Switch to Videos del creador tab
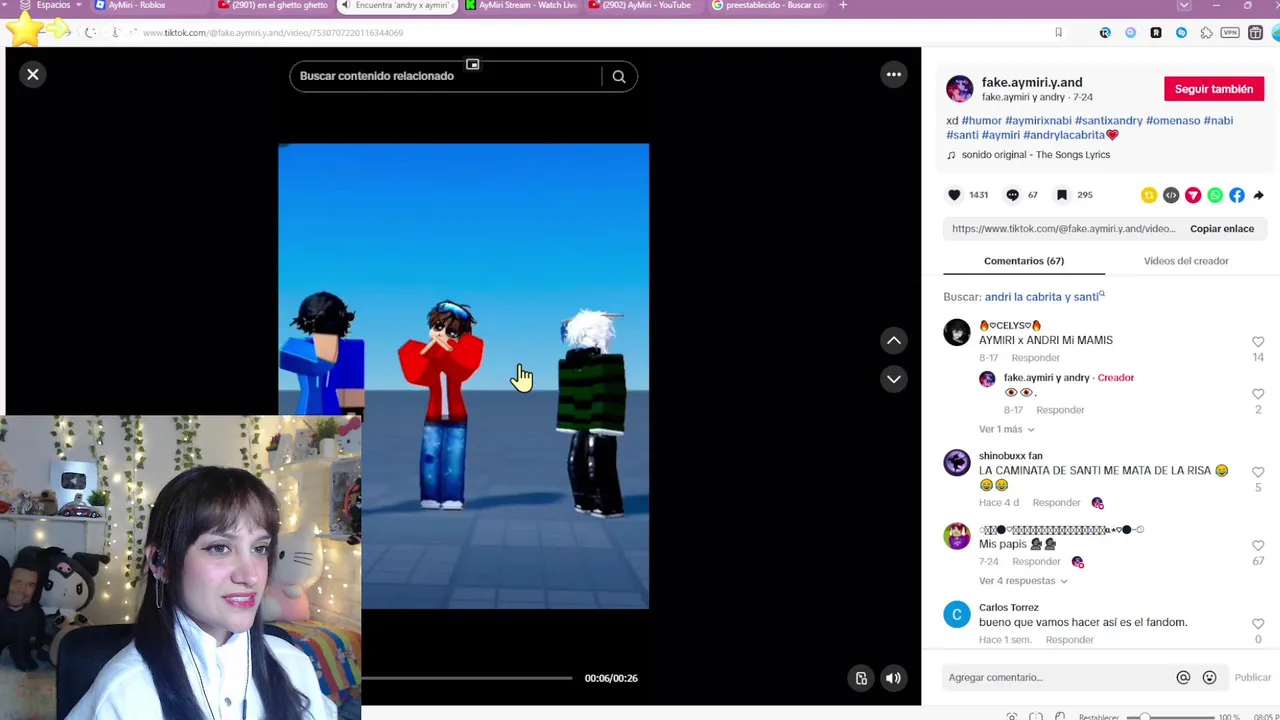The width and height of the screenshot is (1280, 720). point(1186,261)
